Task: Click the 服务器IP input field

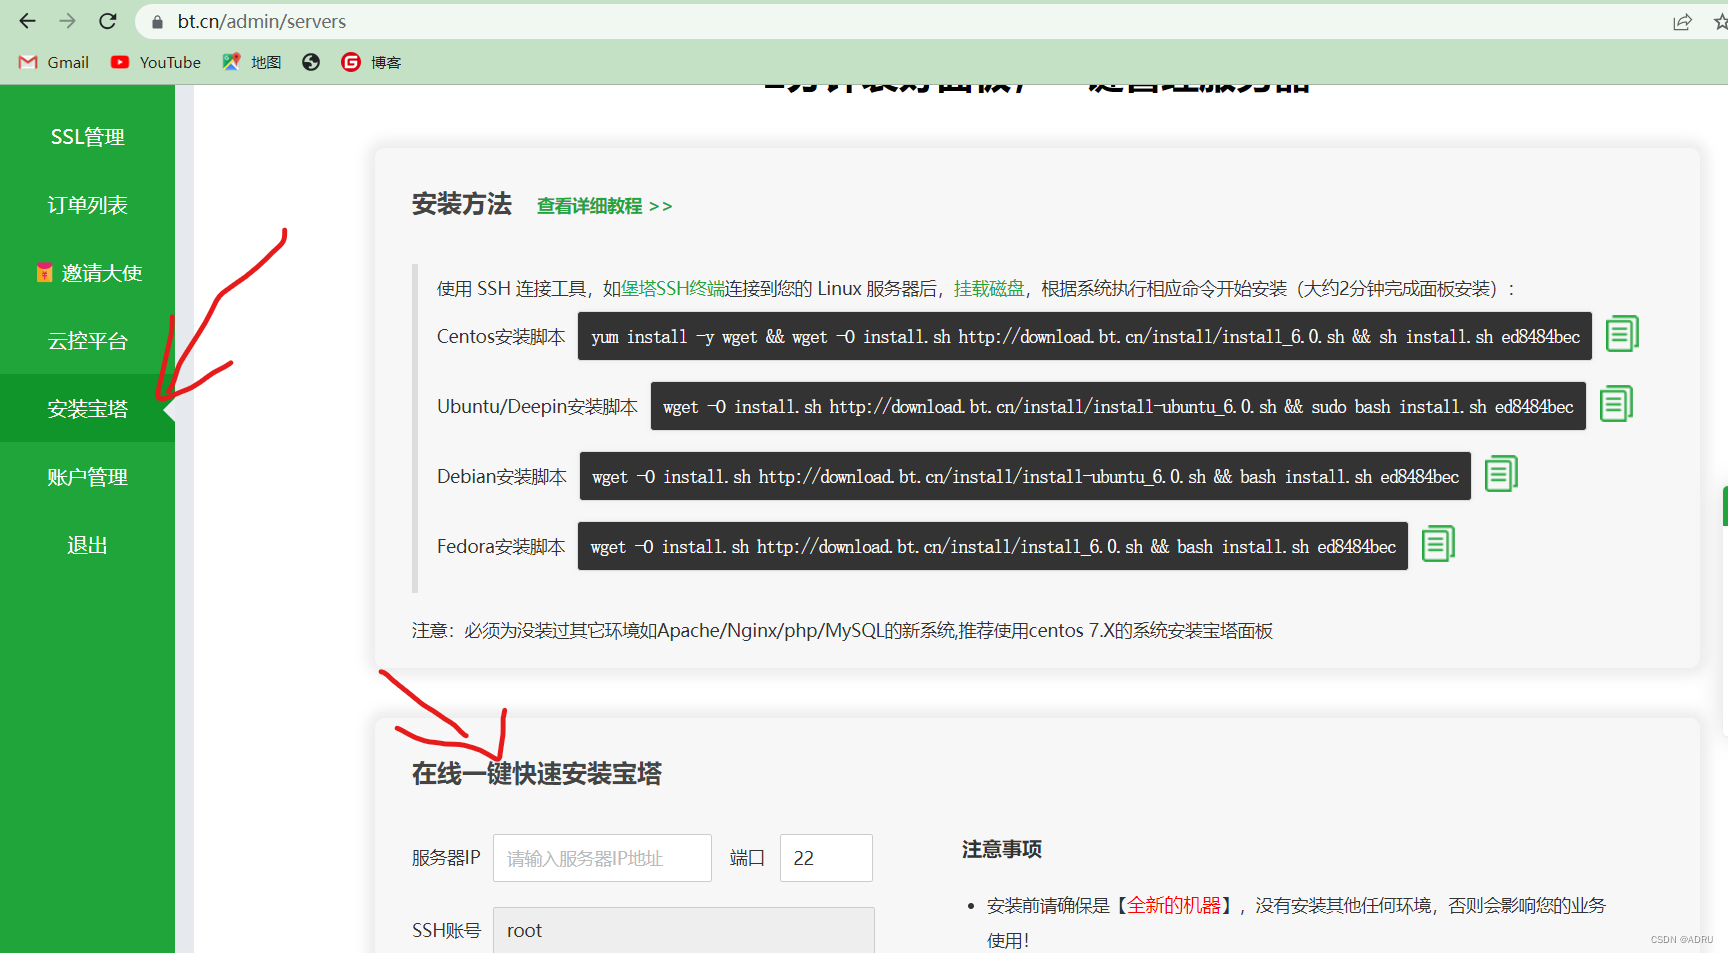Action: 602,858
